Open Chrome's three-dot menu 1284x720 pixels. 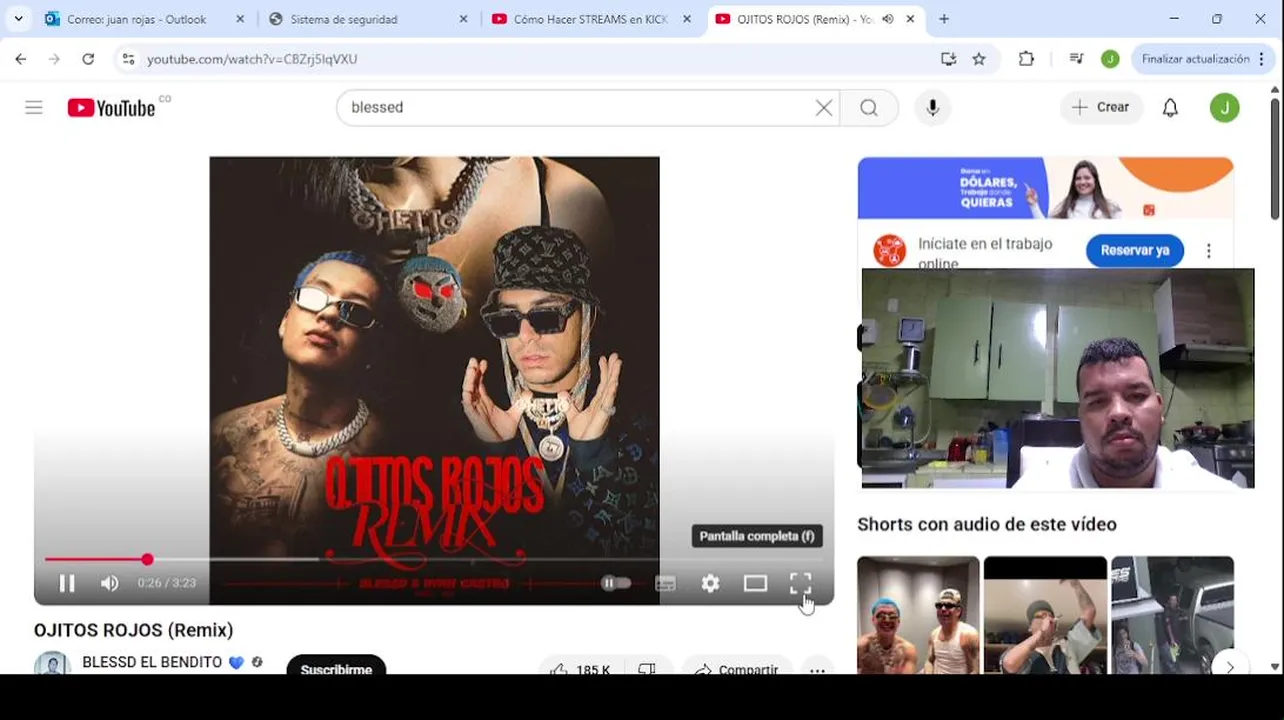click(x=1264, y=59)
